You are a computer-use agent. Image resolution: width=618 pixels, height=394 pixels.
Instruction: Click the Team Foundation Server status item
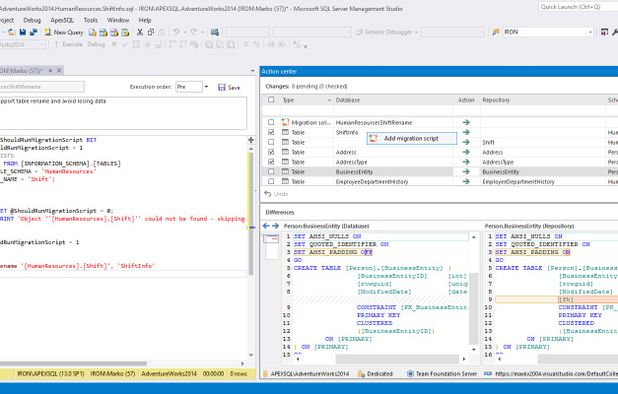click(x=442, y=374)
